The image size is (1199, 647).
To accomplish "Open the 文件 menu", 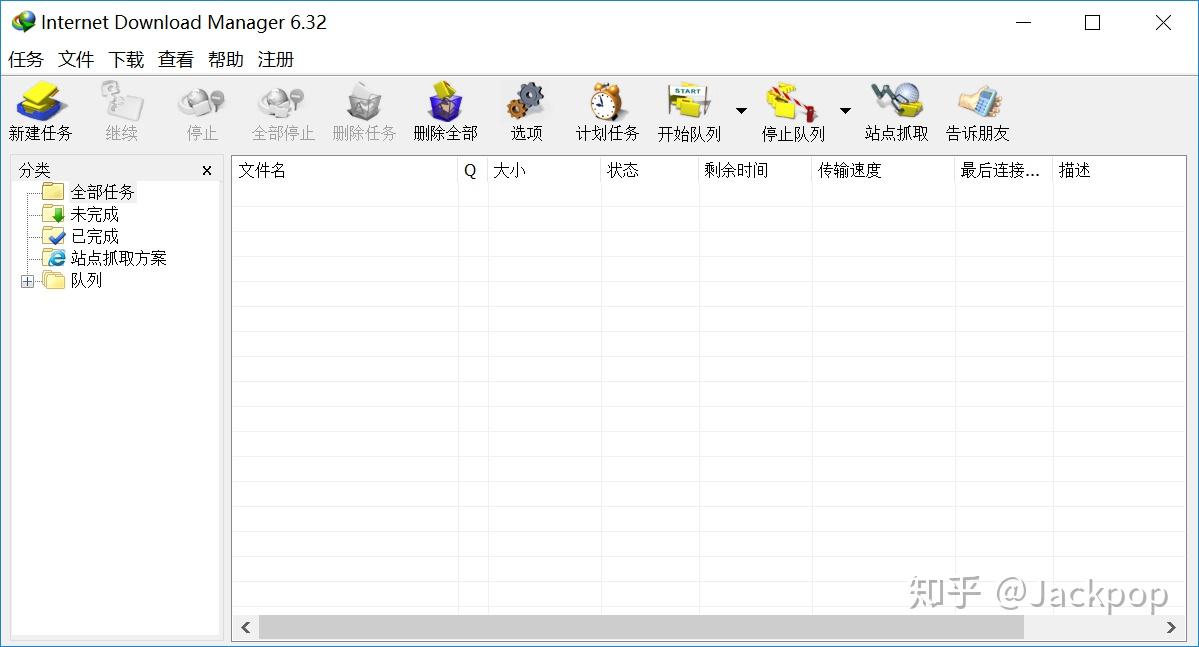I will (x=76, y=60).
